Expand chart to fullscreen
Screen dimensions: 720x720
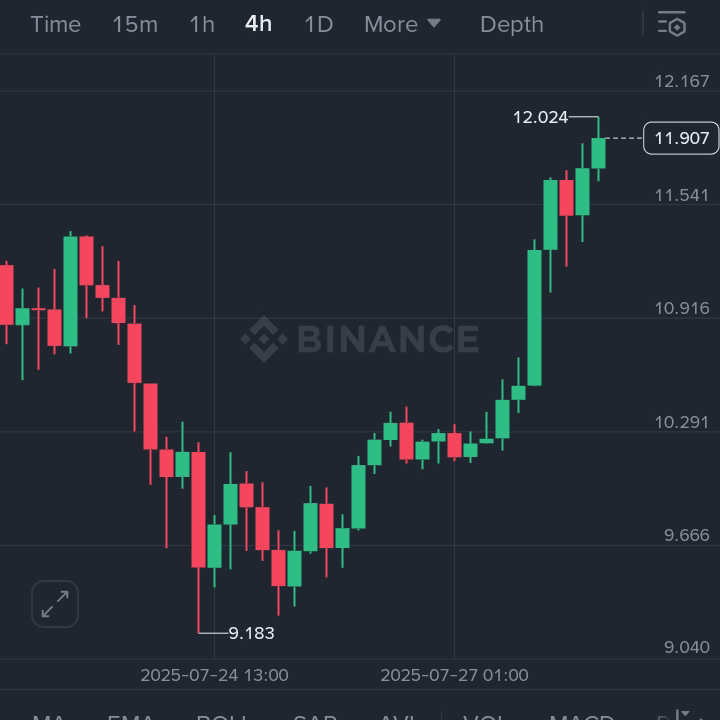click(55, 604)
